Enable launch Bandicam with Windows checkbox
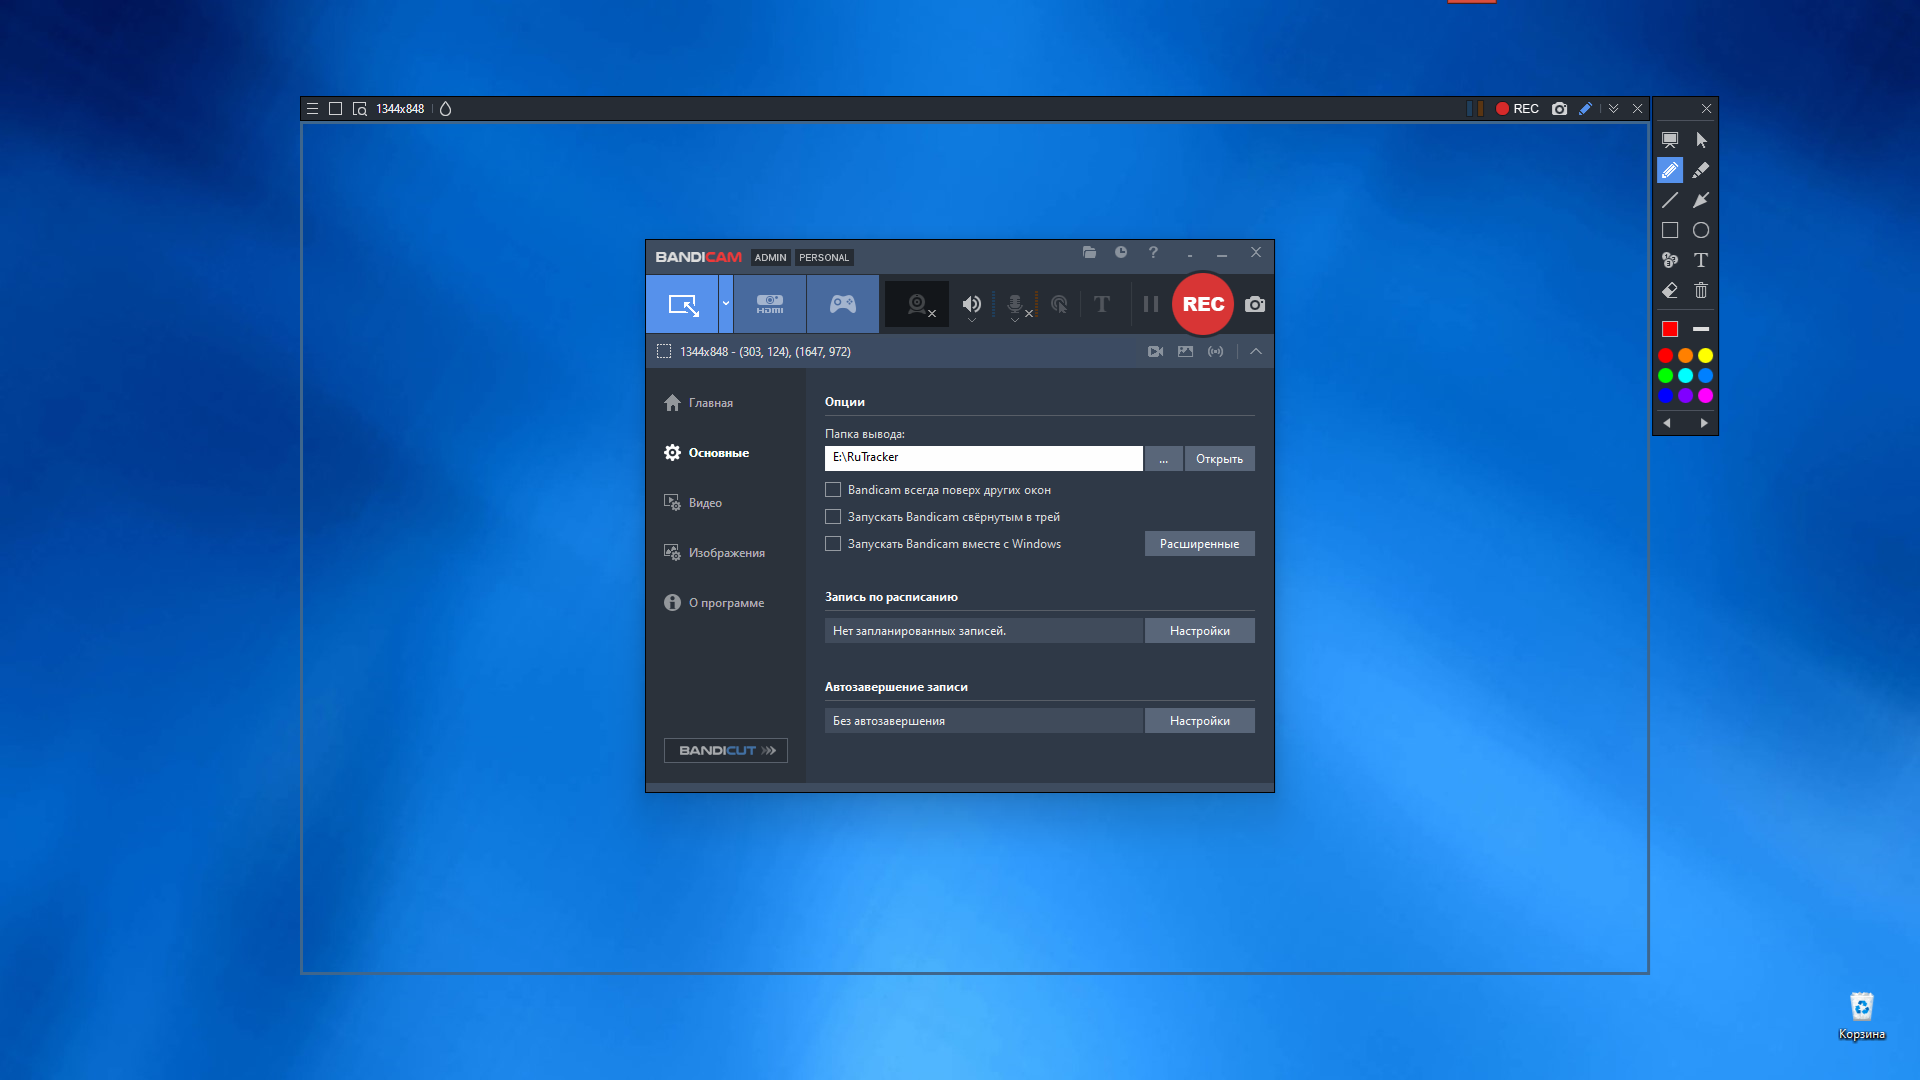 point(833,544)
